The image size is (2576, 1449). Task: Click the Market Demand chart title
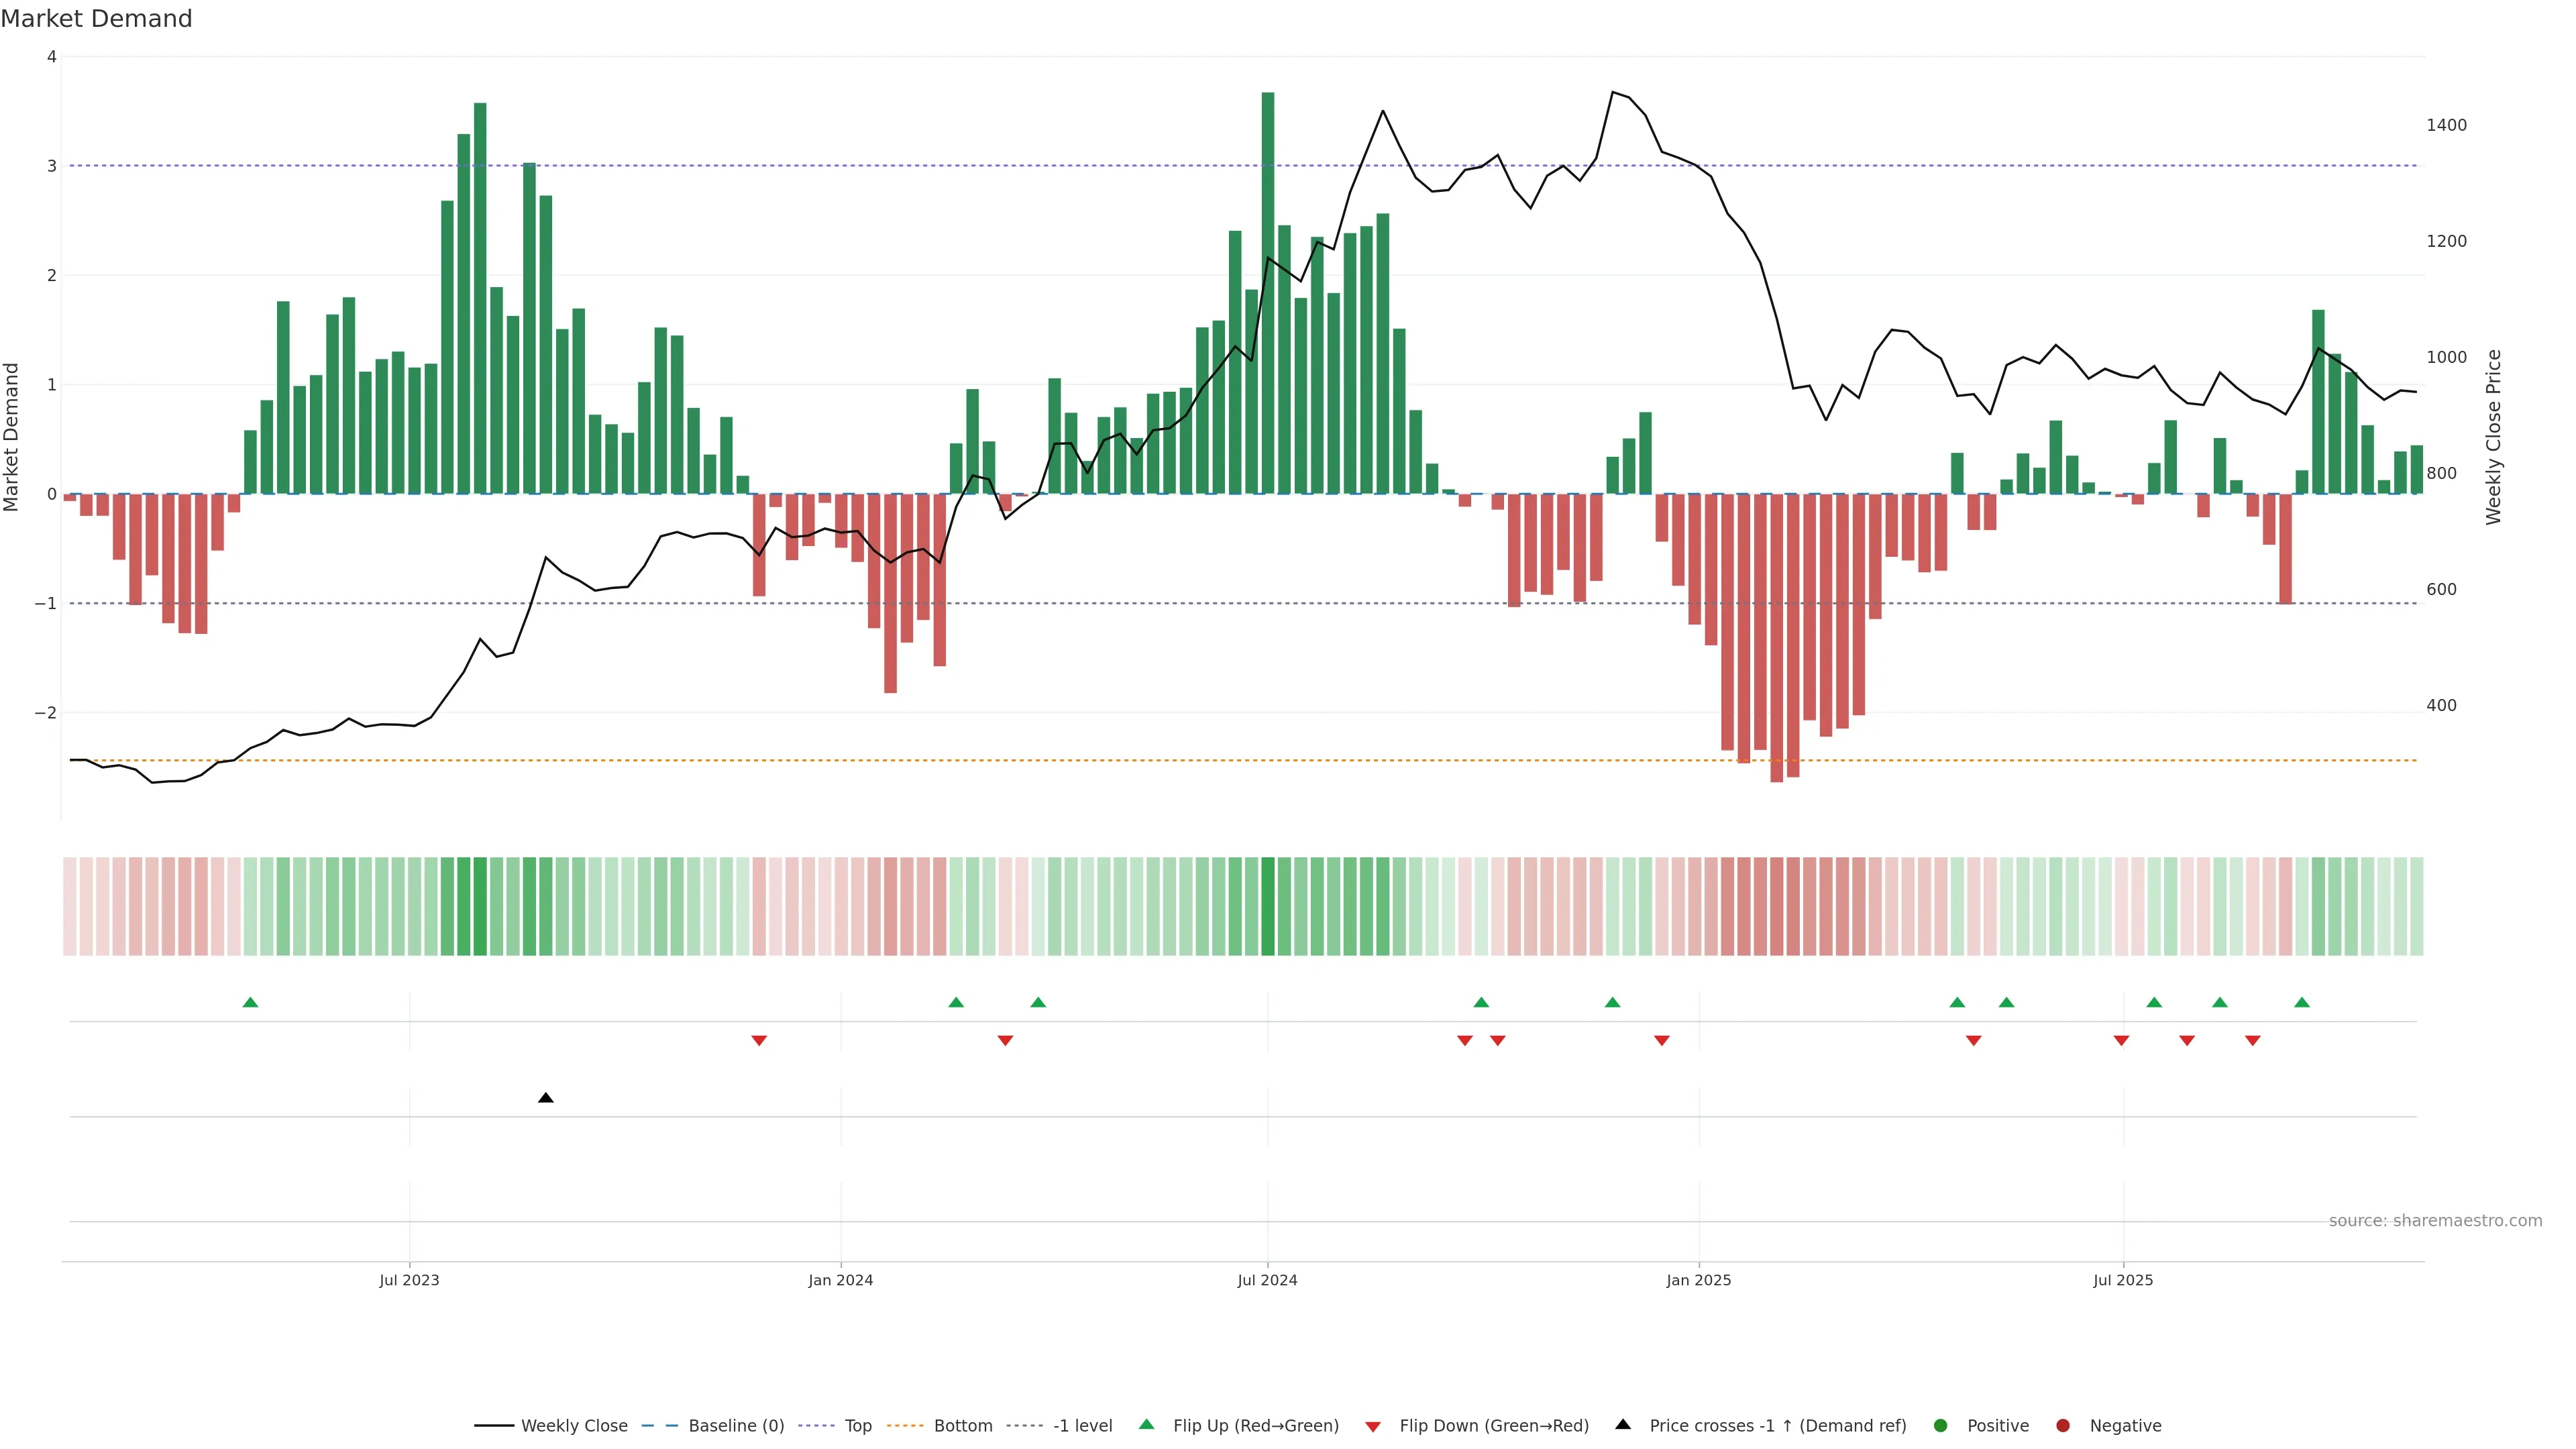pyautogui.click(x=96, y=19)
